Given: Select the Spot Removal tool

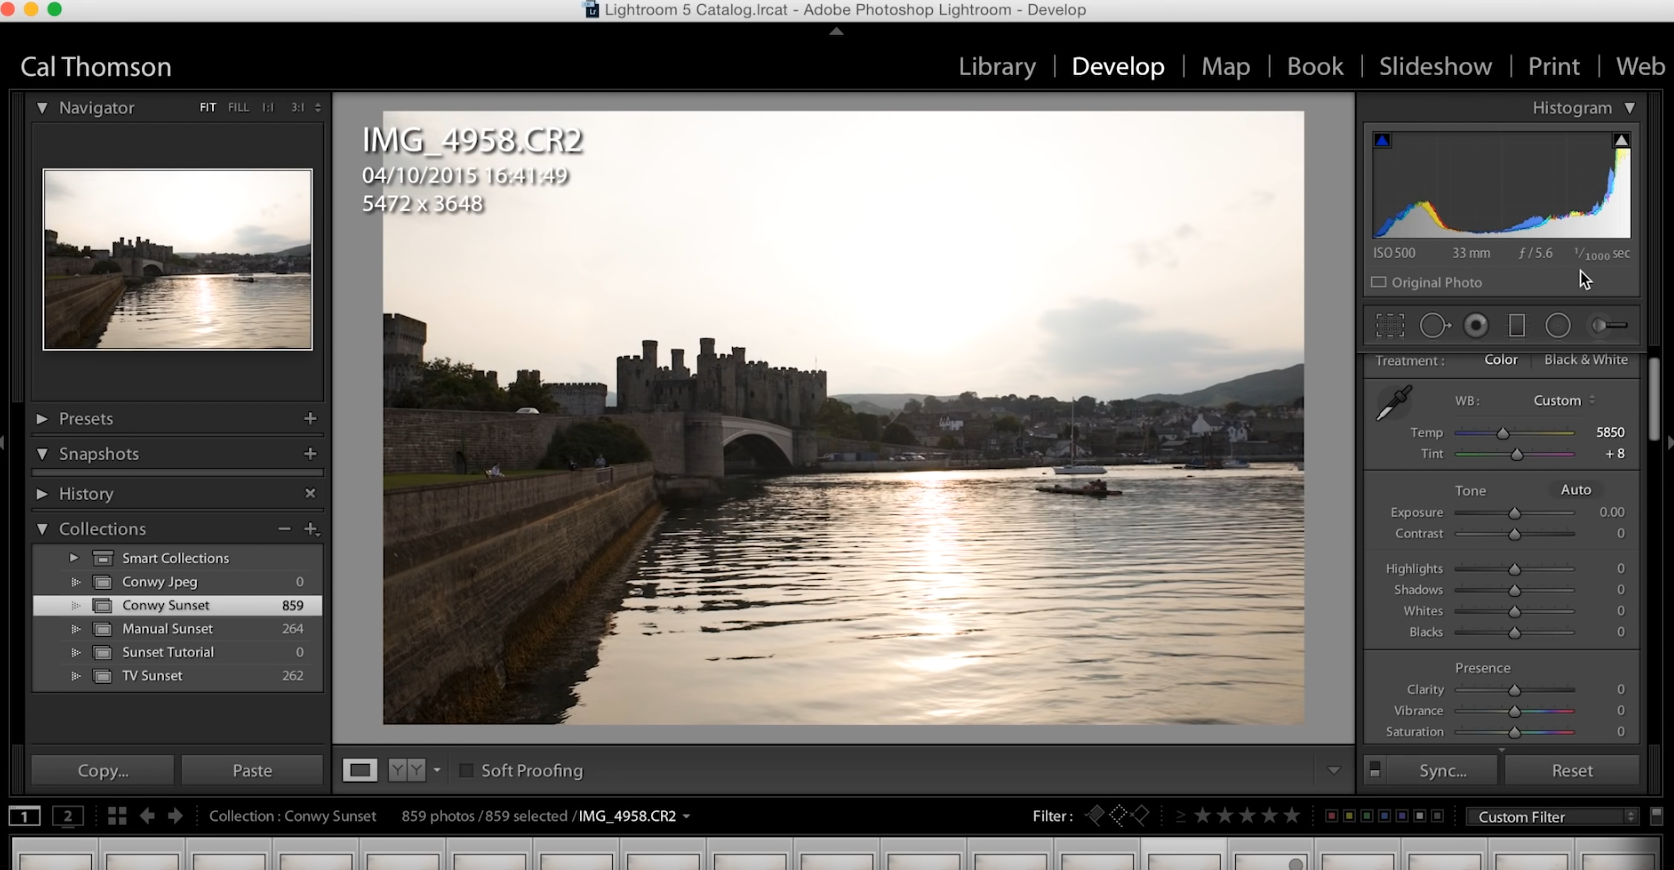Looking at the screenshot, I should [1434, 326].
